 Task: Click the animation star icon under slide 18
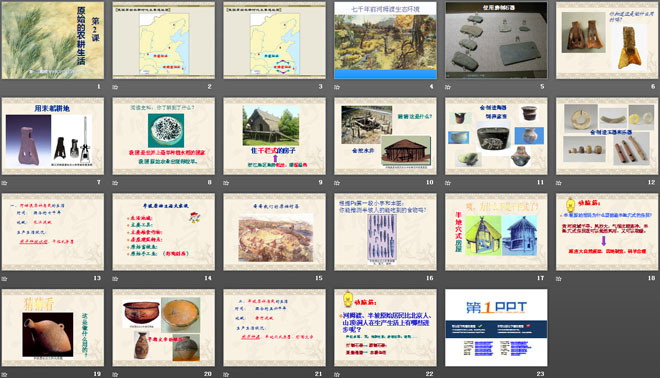559,278
